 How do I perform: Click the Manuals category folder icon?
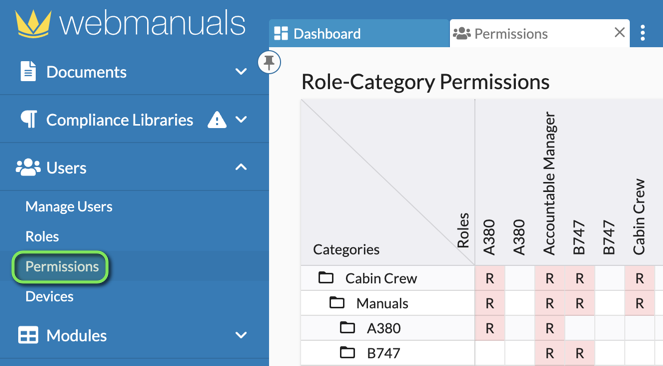337,303
